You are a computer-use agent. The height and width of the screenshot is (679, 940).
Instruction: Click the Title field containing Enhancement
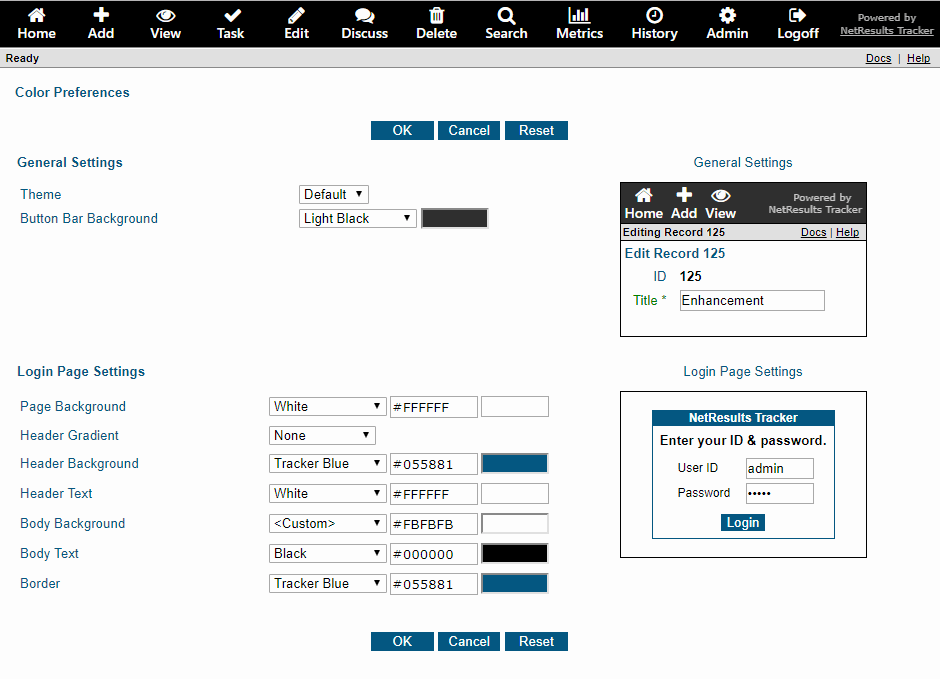tap(752, 300)
